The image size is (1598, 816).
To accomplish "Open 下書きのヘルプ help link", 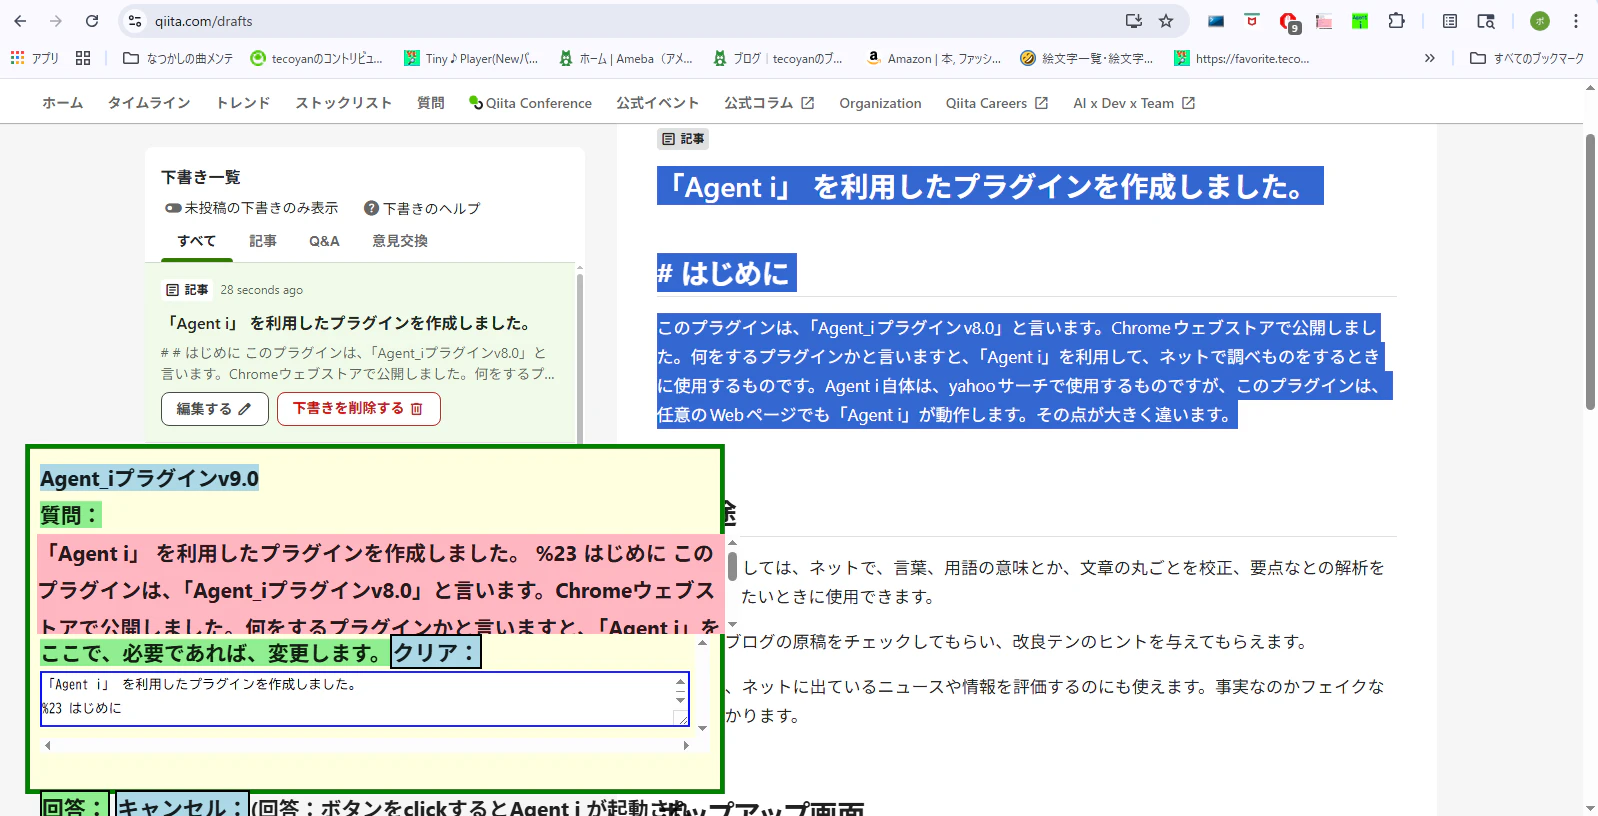I will [422, 208].
